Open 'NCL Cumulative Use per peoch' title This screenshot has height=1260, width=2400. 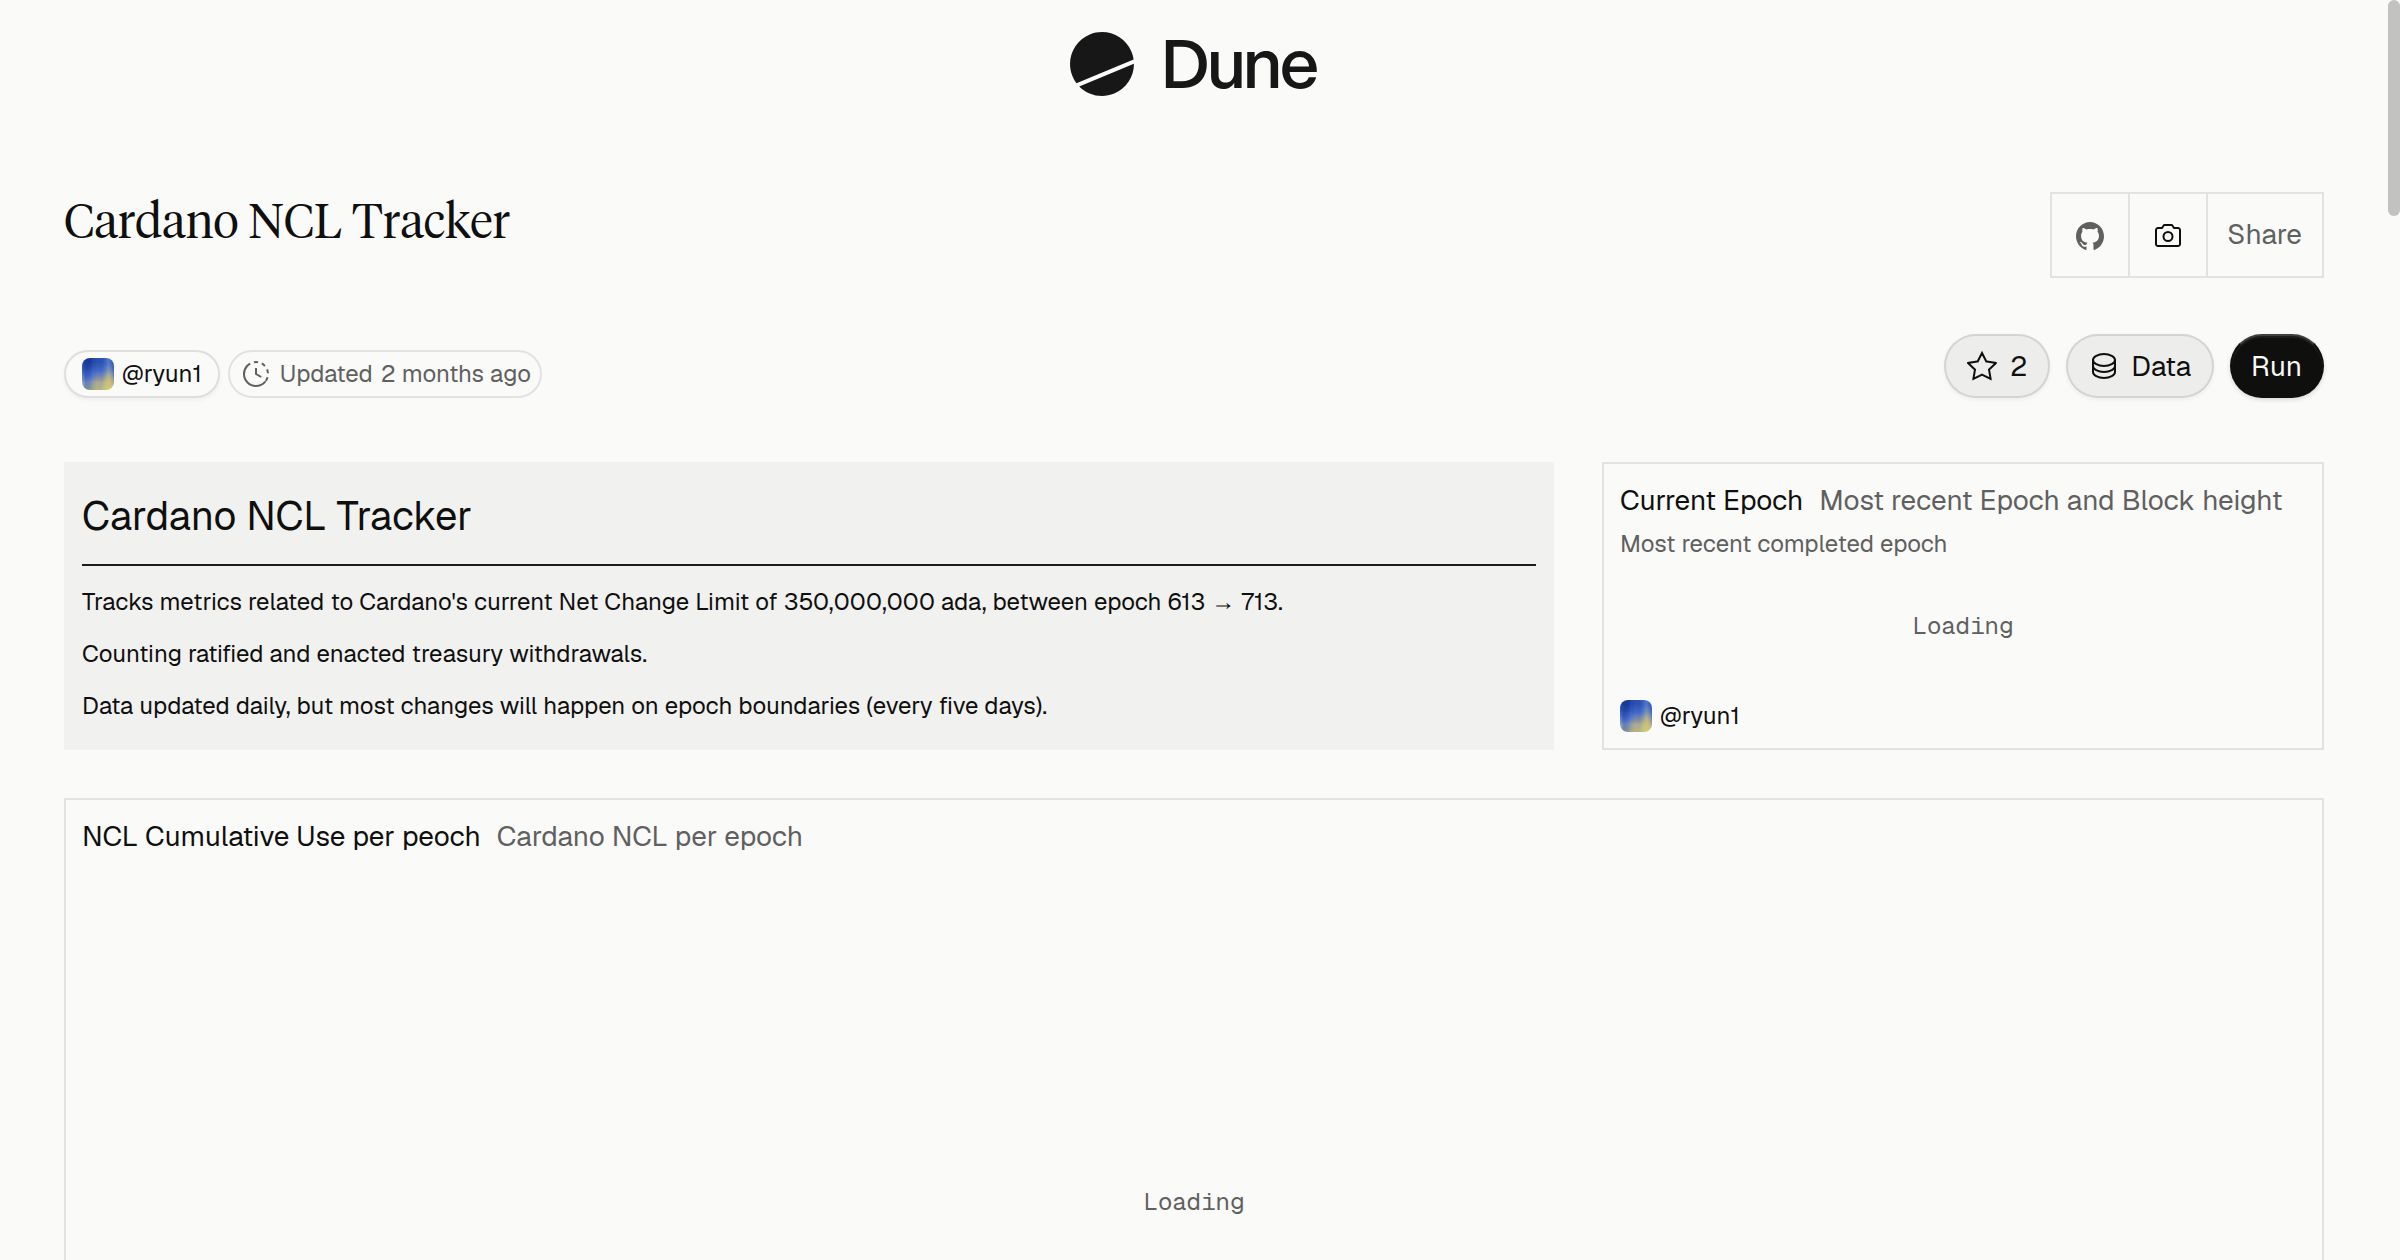(x=281, y=836)
